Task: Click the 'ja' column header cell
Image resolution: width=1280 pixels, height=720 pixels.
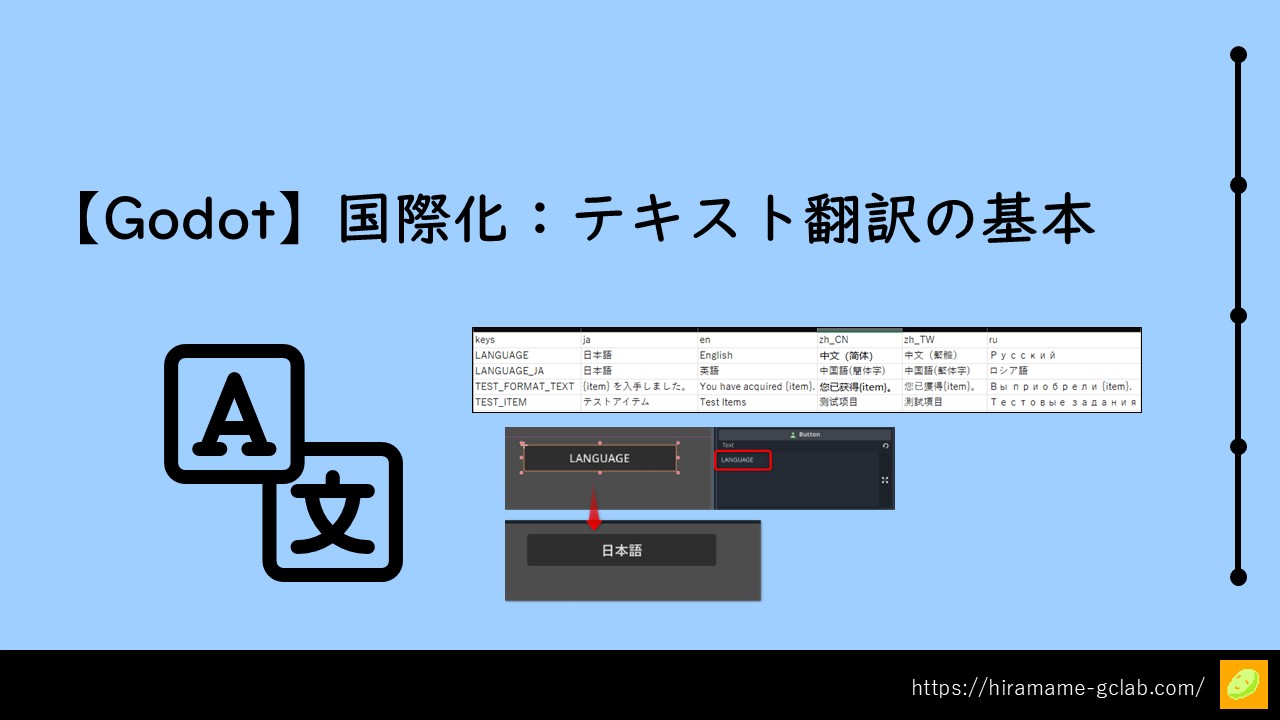Action: point(638,340)
